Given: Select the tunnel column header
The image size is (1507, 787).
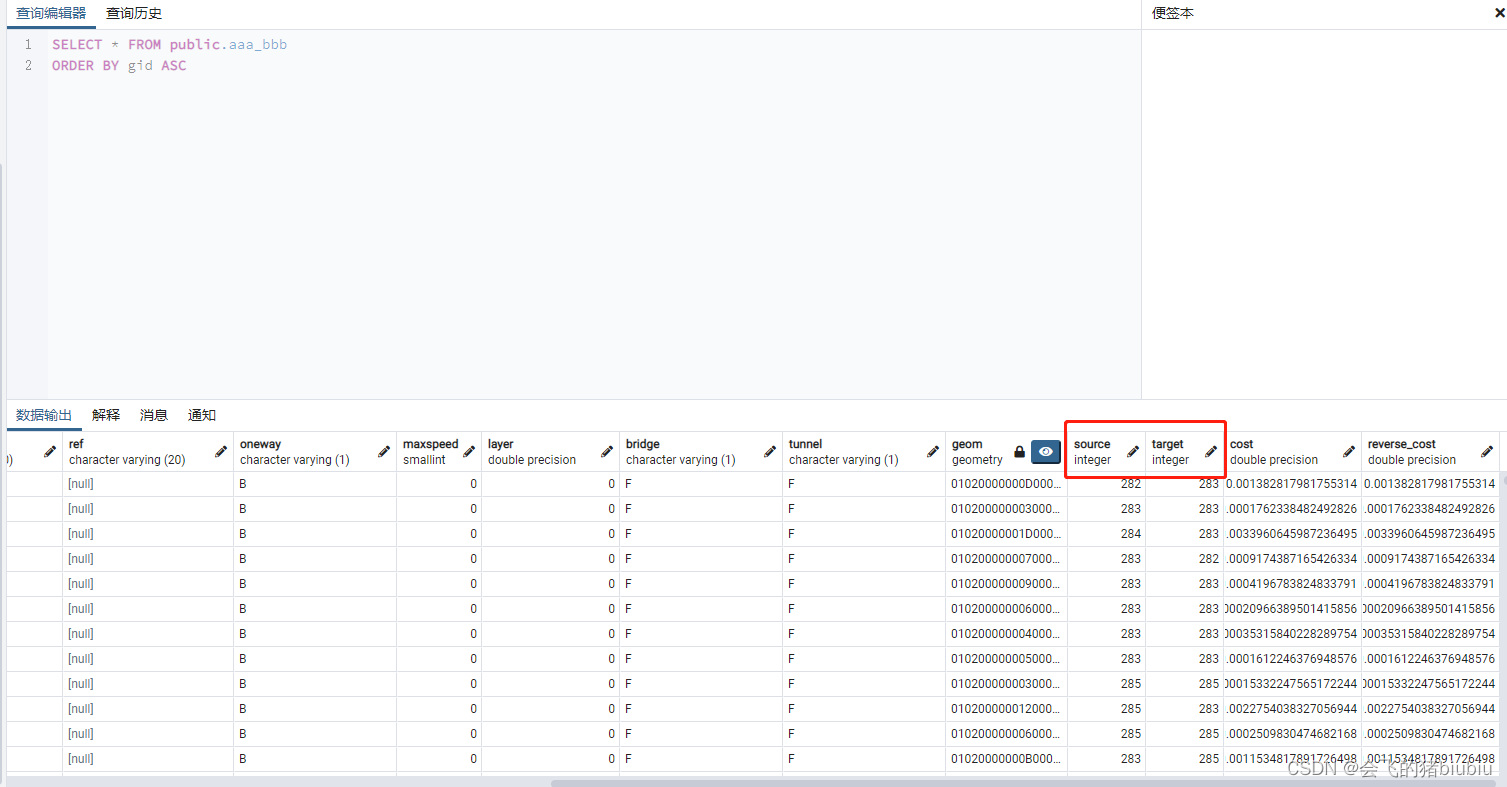Looking at the screenshot, I should click(x=864, y=452).
